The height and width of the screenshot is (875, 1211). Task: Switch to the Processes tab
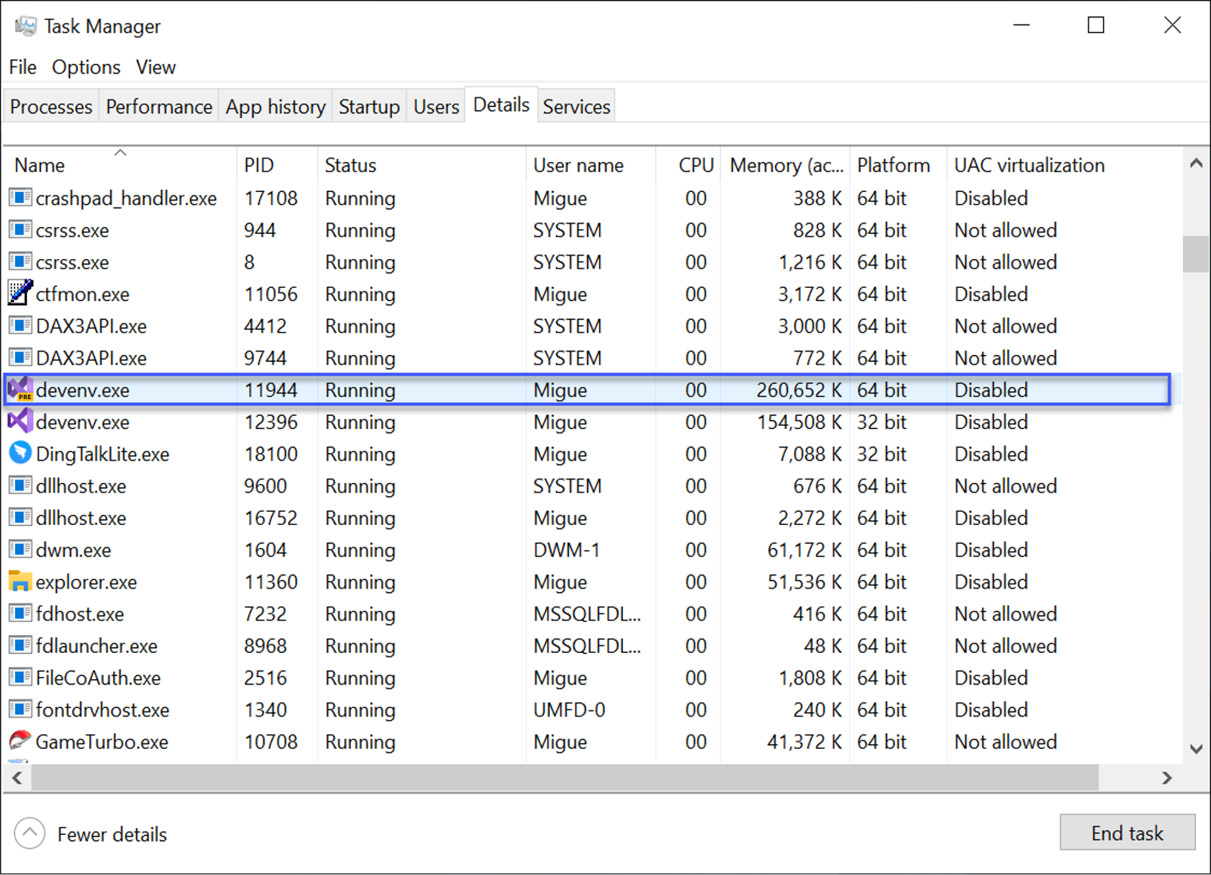[51, 107]
